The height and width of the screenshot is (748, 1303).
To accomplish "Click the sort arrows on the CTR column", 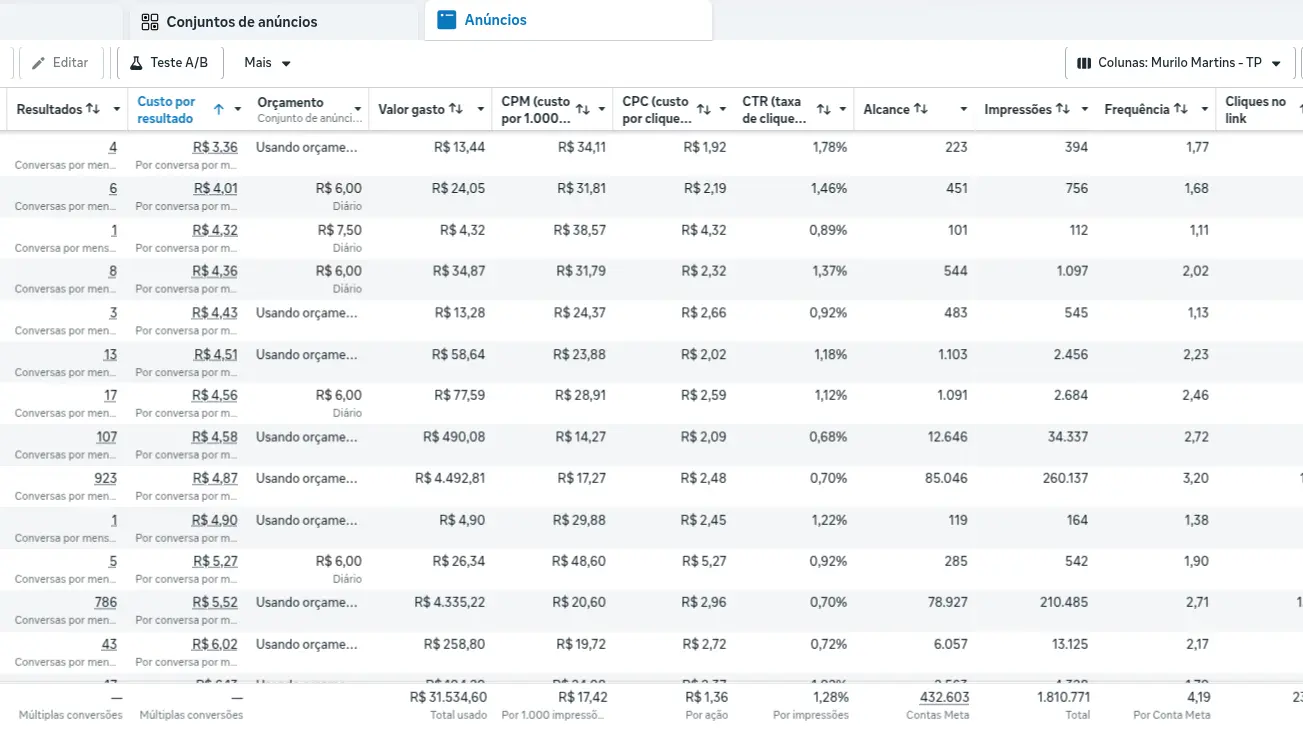I will pyautogui.click(x=824, y=109).
